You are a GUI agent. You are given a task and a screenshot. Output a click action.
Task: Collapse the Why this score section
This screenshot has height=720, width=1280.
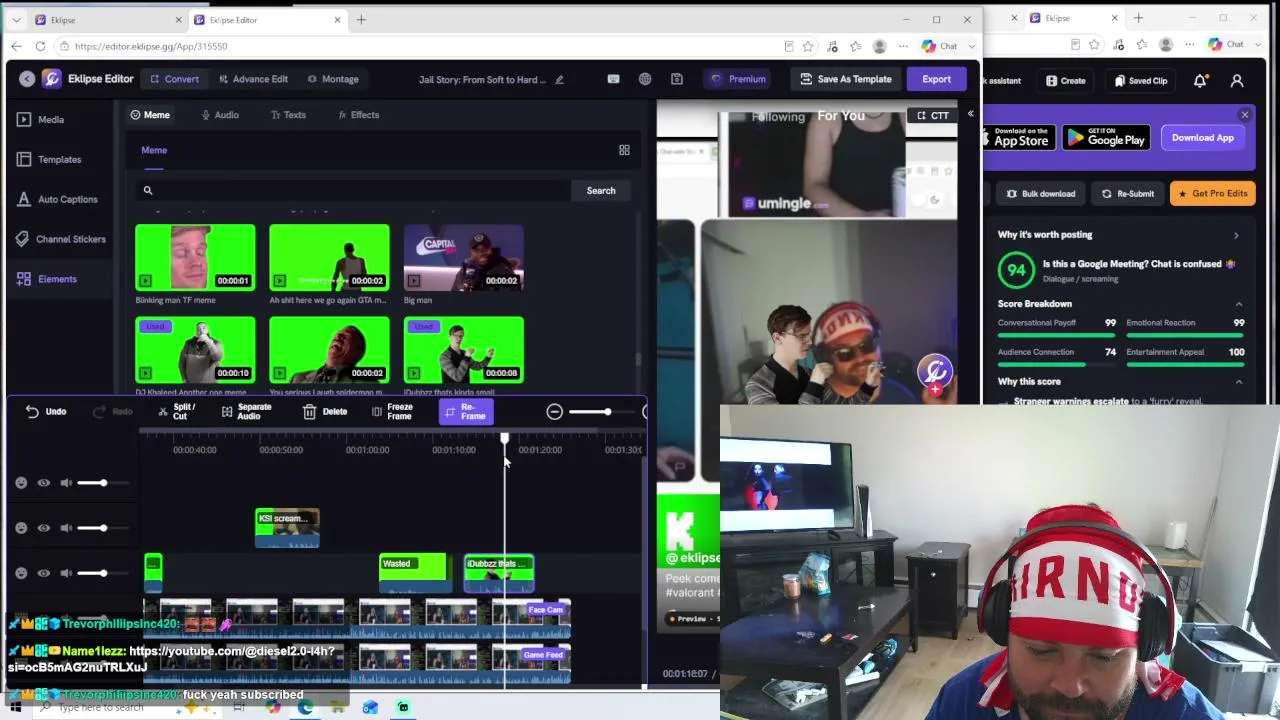(1239, 382)
